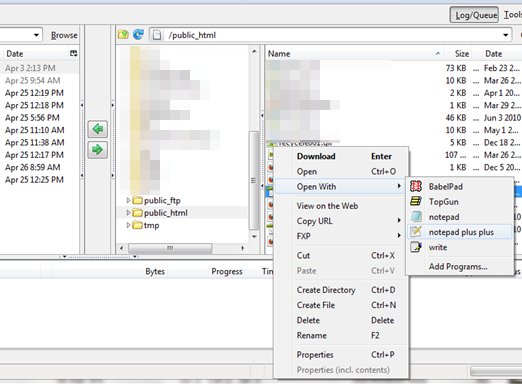522x384 pixels.
Task: Select View on the Web
Action: click(341, 206)
